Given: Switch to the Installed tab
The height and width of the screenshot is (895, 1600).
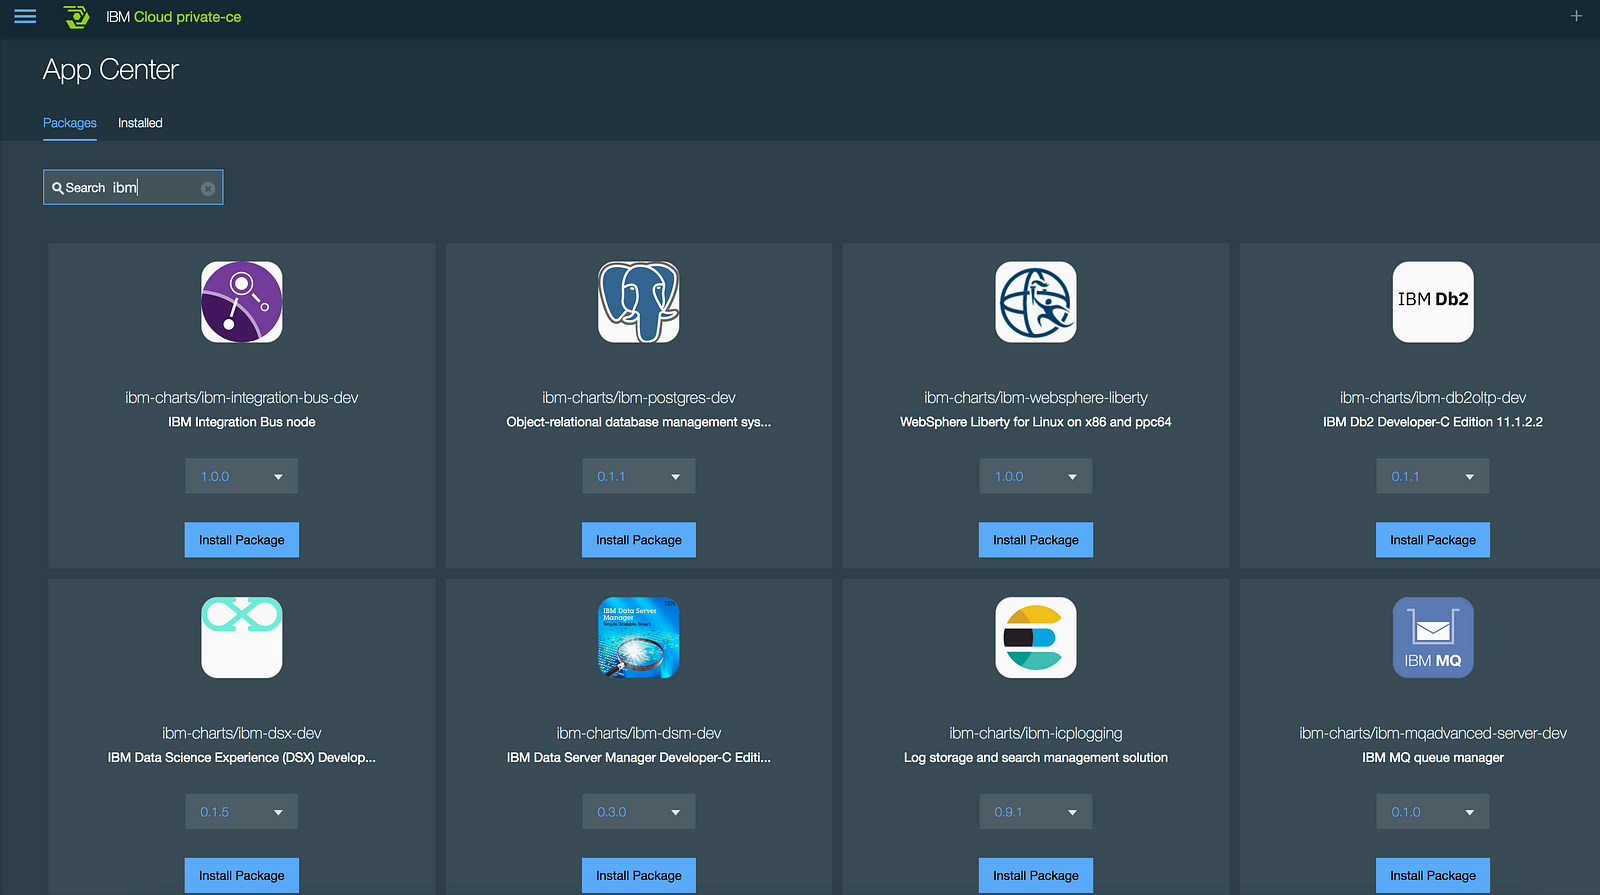Looking at the screenshot, I should [x=140, y=123].
